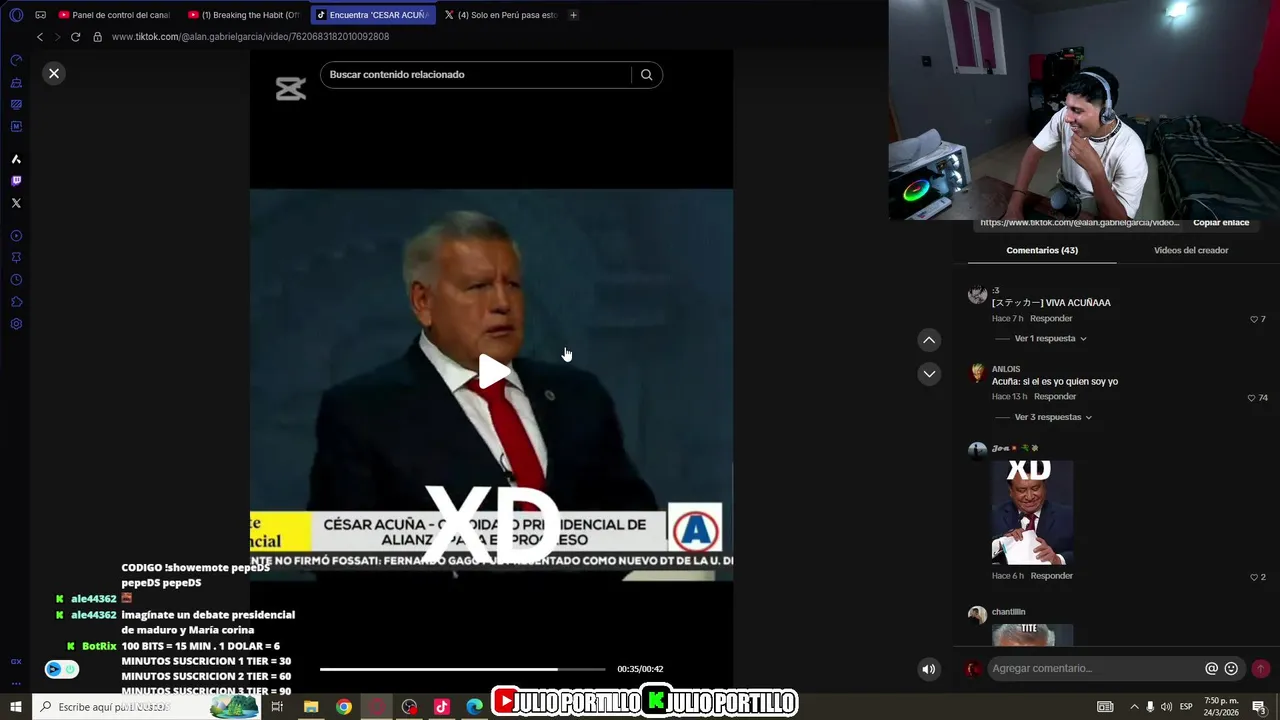
Task: Select the 'Comentarios (43)' tab
Action: point(1041,250)
